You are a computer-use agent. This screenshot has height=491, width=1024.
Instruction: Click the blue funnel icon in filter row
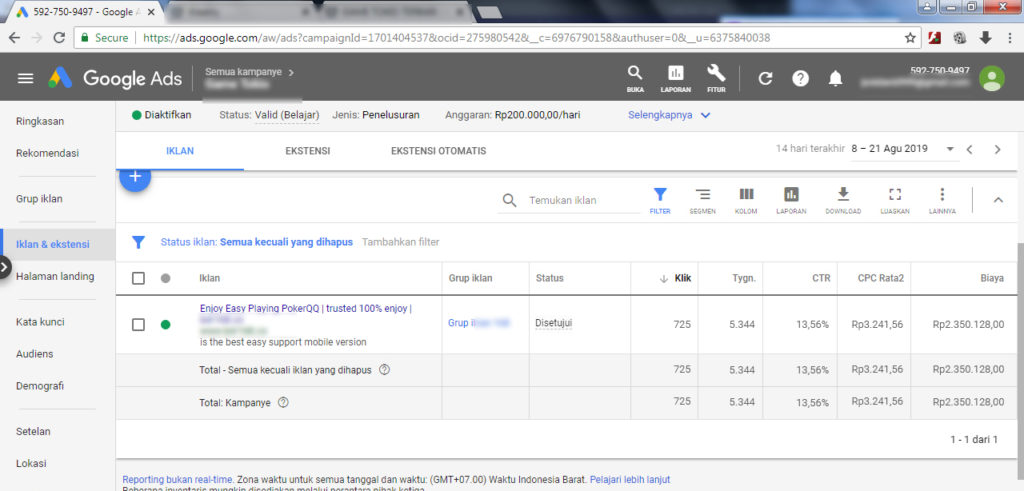point(138,242)
